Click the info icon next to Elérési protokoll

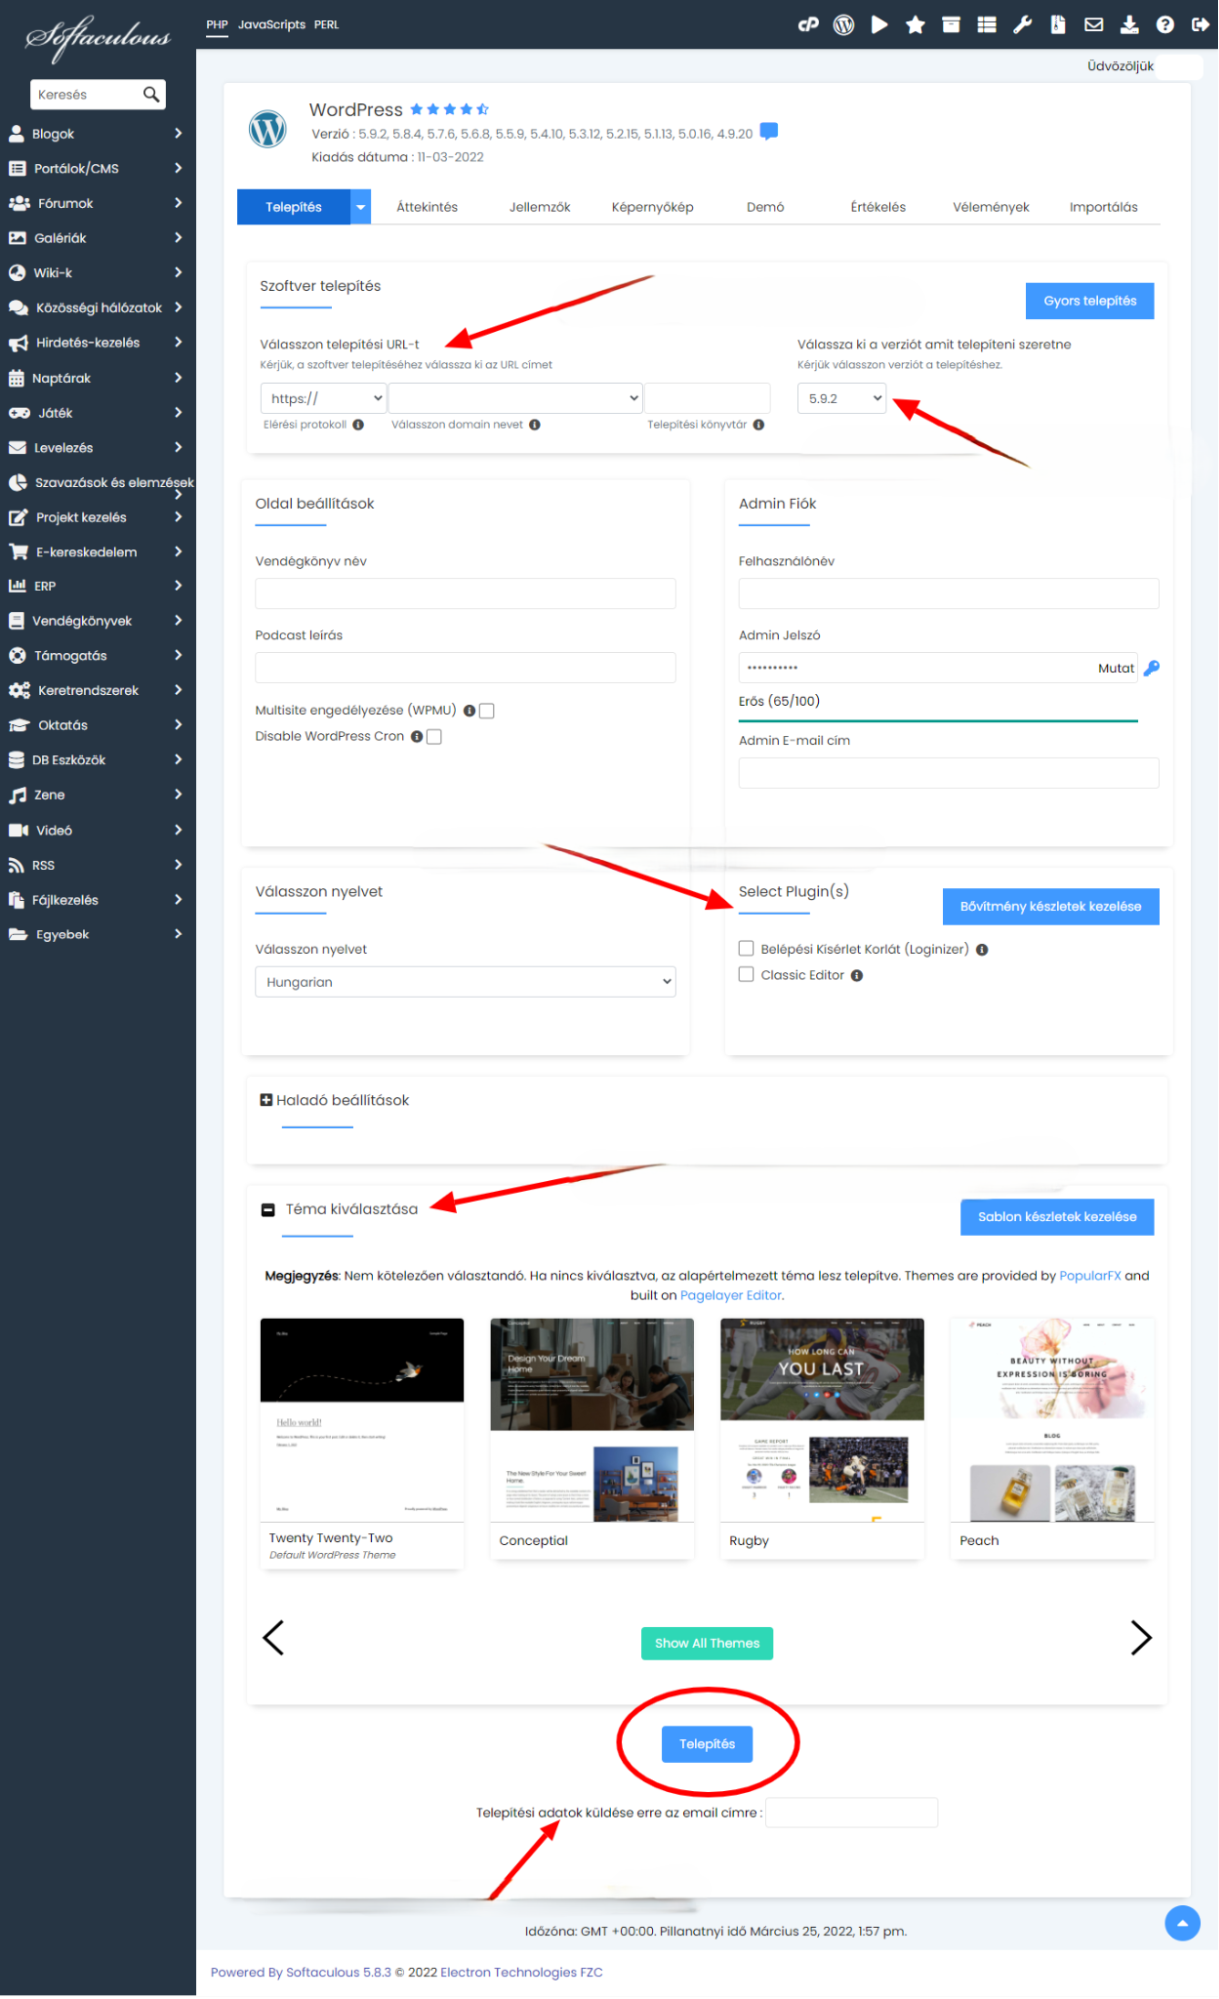[358, 425]
